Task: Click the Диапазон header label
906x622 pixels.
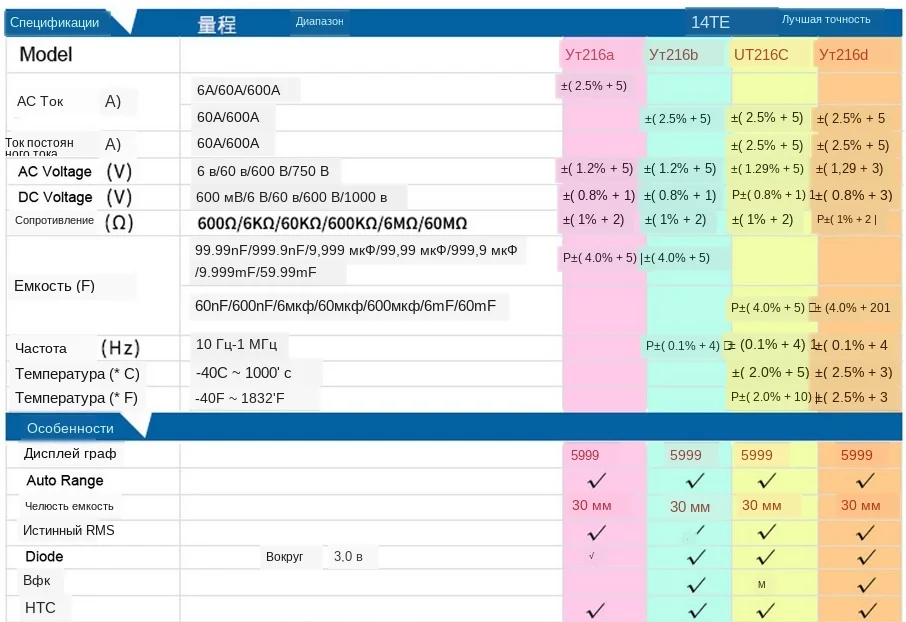Action: click(320, 21)
